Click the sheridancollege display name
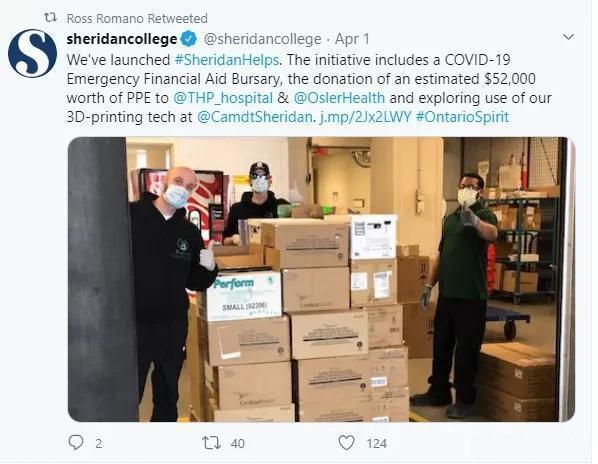598x464 pixels. click(122, 39)
